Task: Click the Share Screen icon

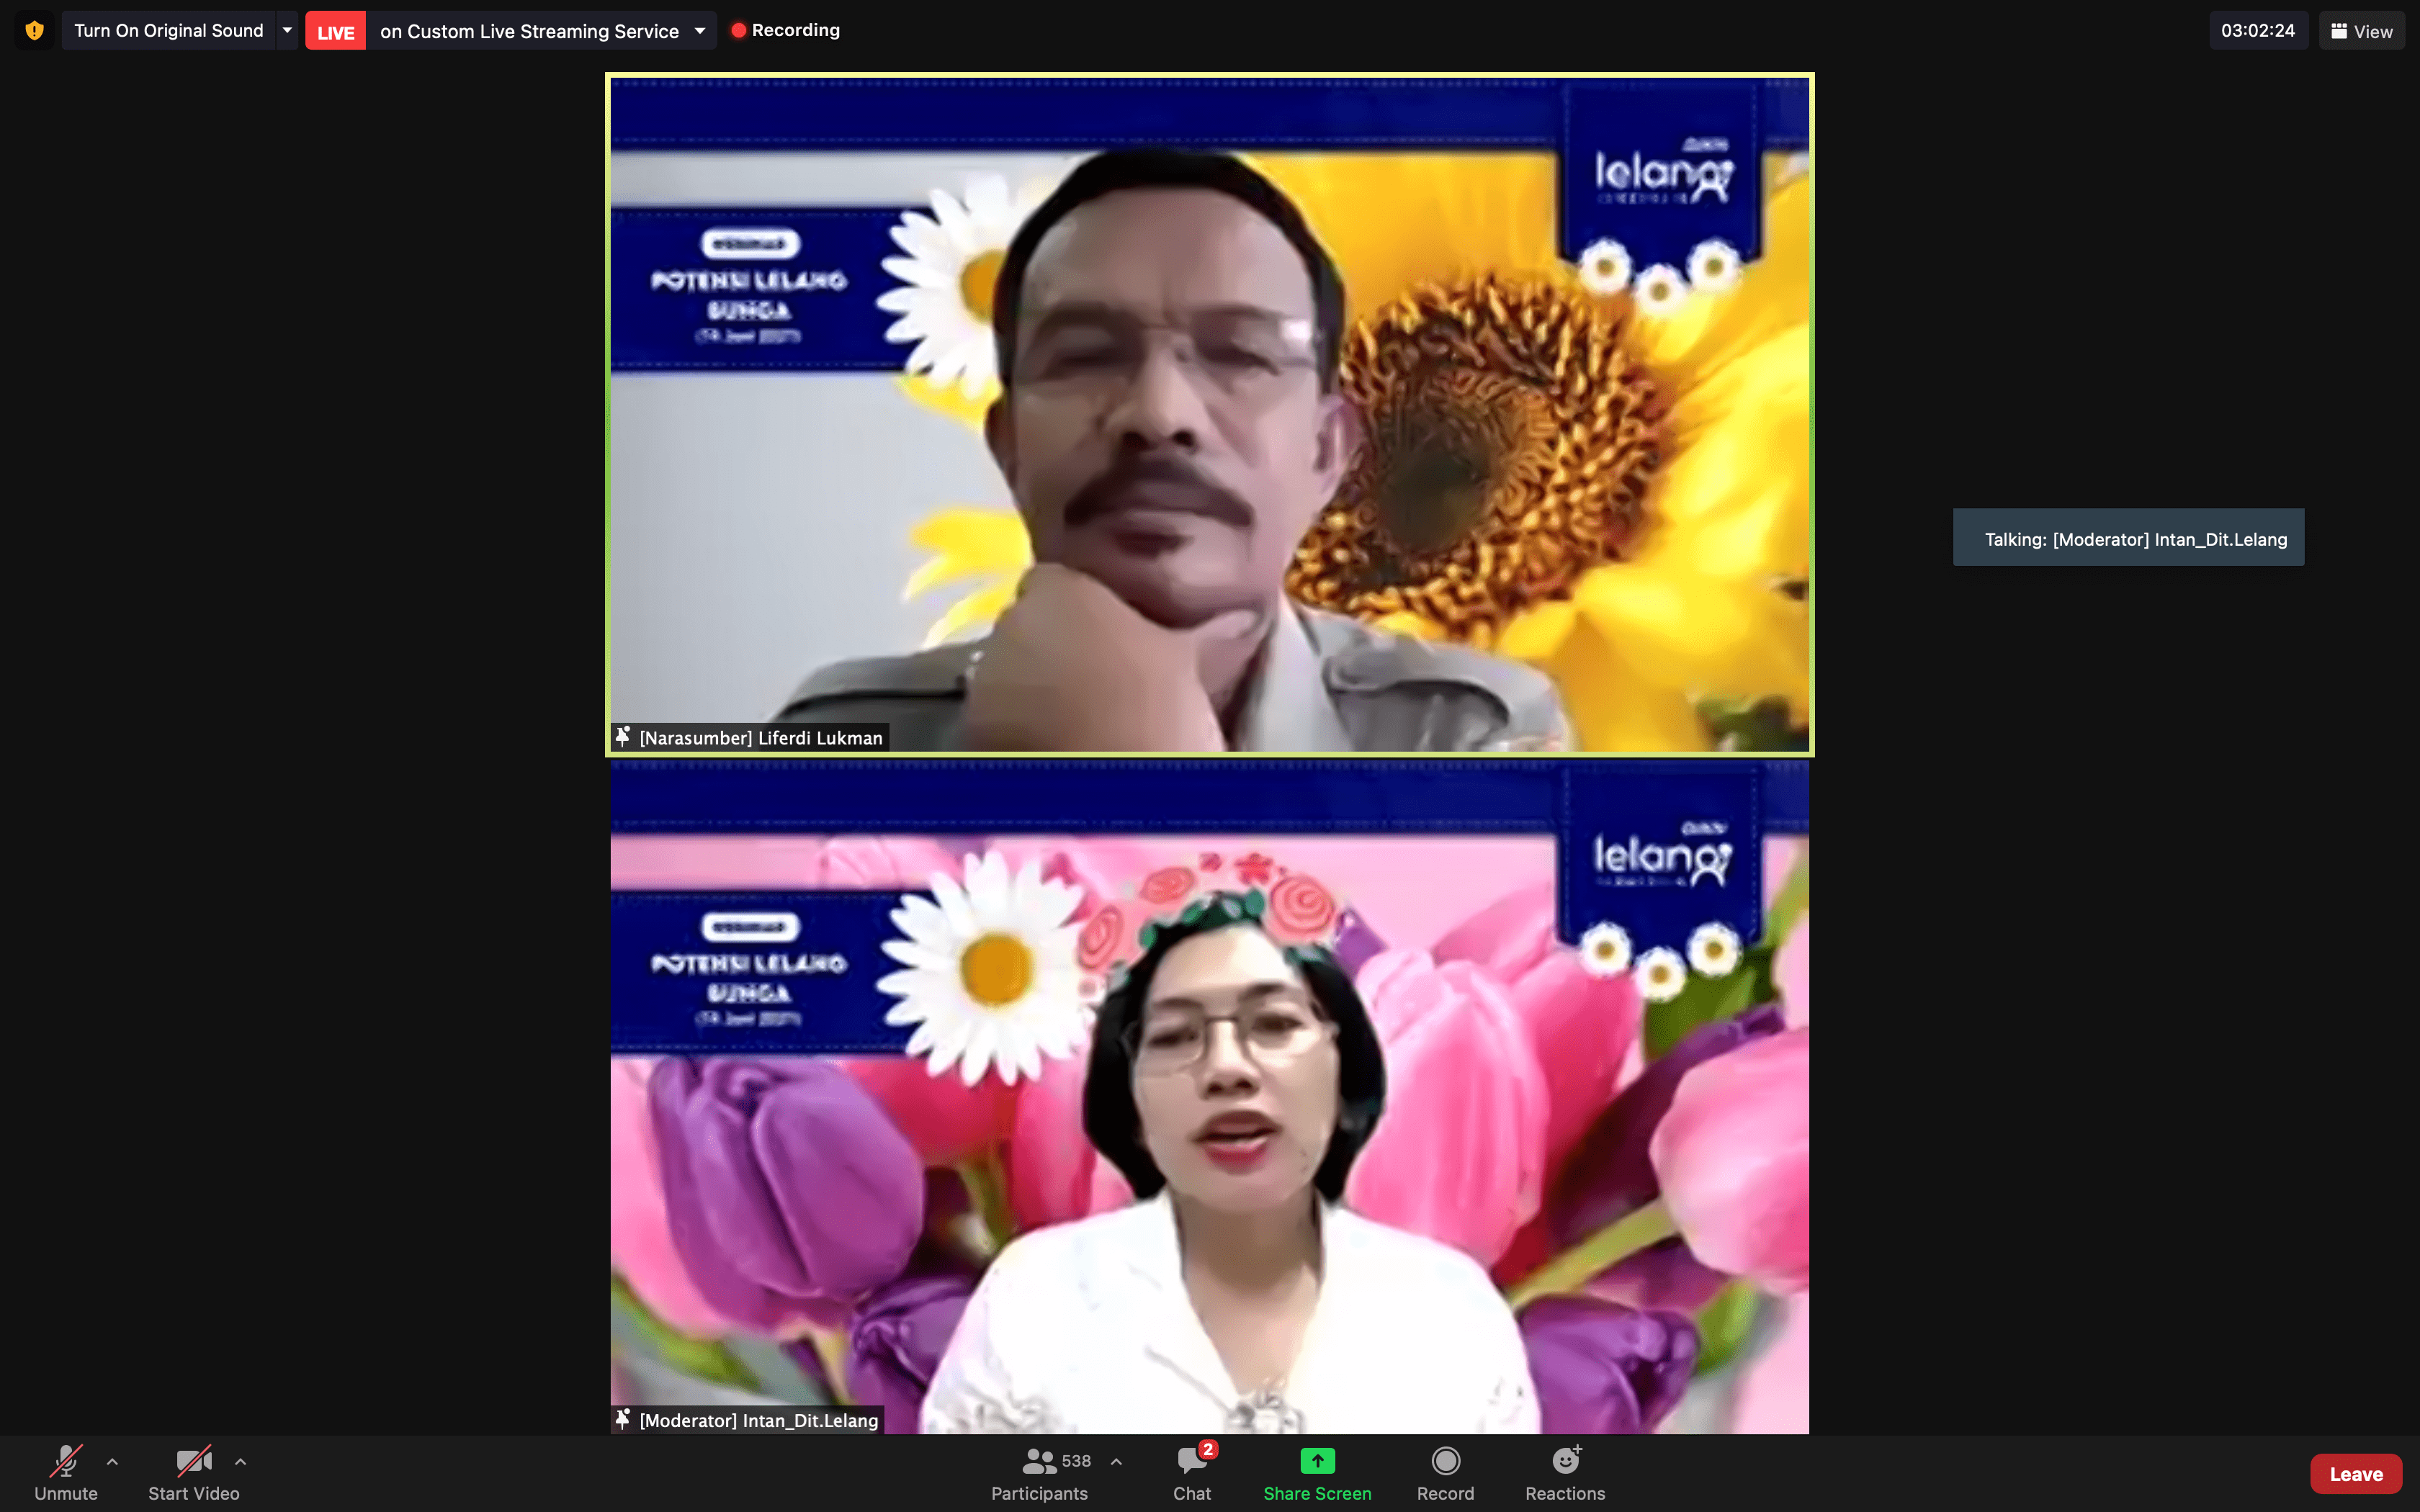Action: [1317, 1461]
